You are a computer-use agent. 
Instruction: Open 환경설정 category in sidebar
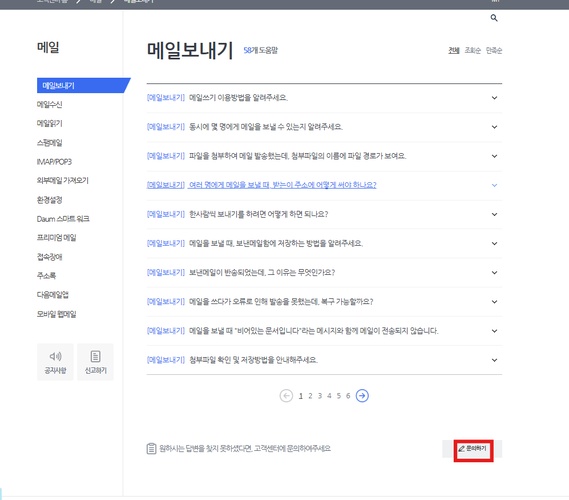pos(49,200)
